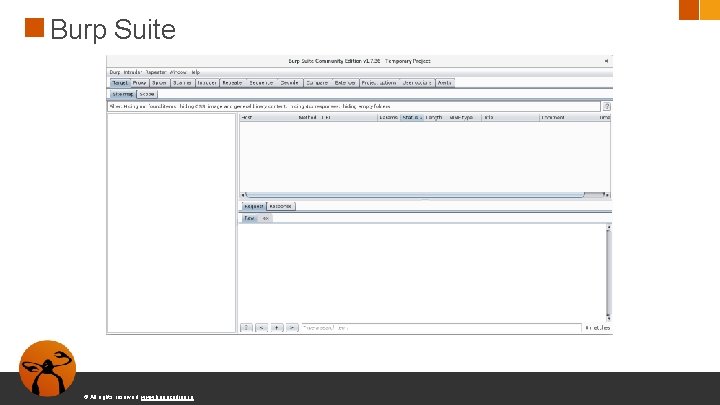Click the search options '+' button
This screenshot has width=720, height=405.
tap(277, 328)
